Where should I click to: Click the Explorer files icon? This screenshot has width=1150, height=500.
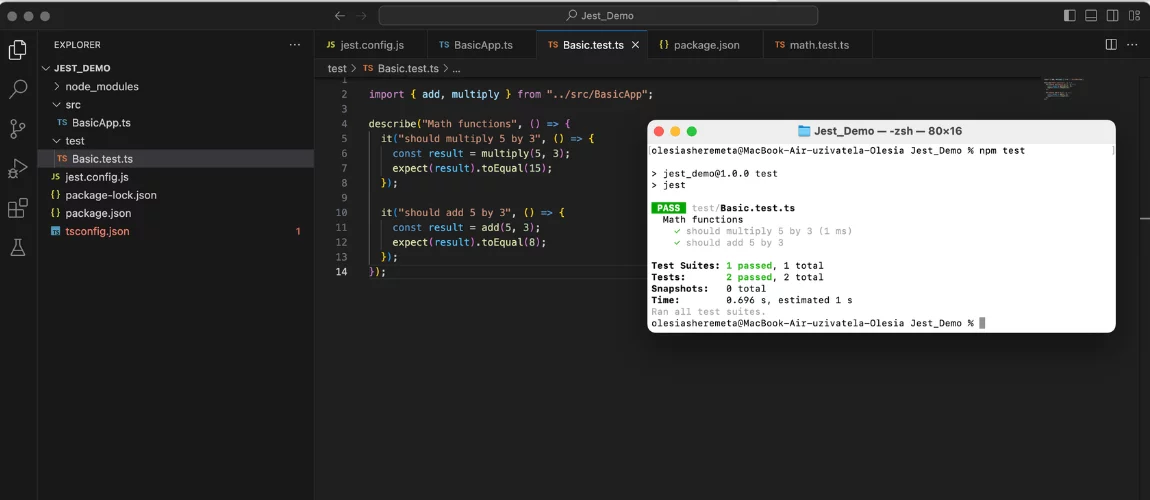17,50
